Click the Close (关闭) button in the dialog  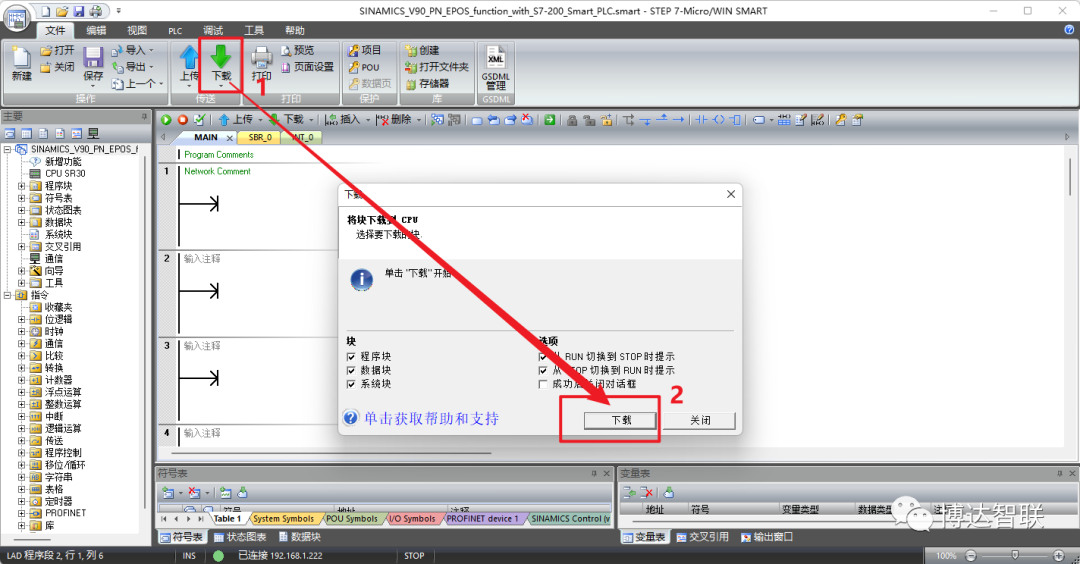(x=700, y=420)
